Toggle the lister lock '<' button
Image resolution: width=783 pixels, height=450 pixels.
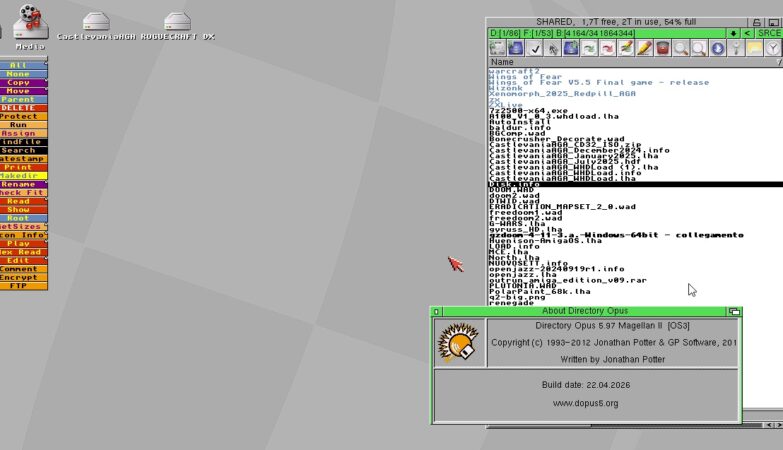748,34
